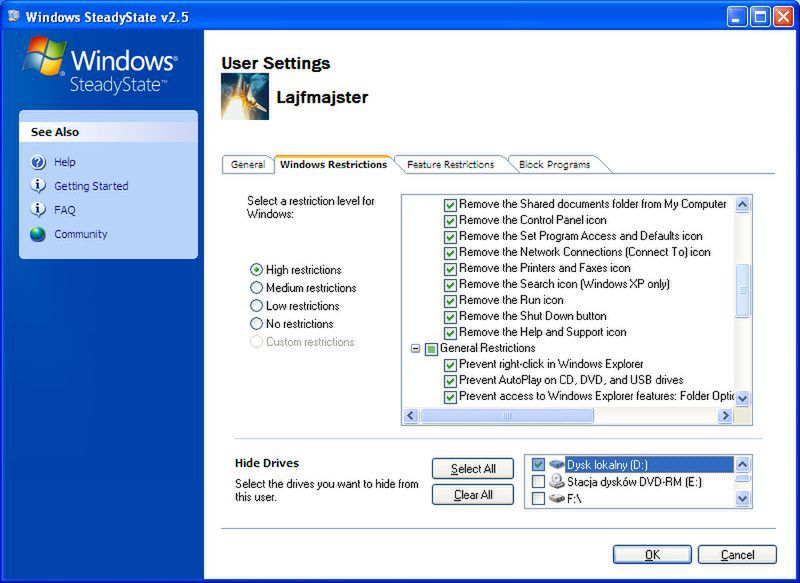Uncheck Prevent right-click in Windows Explorer
The height and width of the screenshot is (583, 800).
[450, 365]
